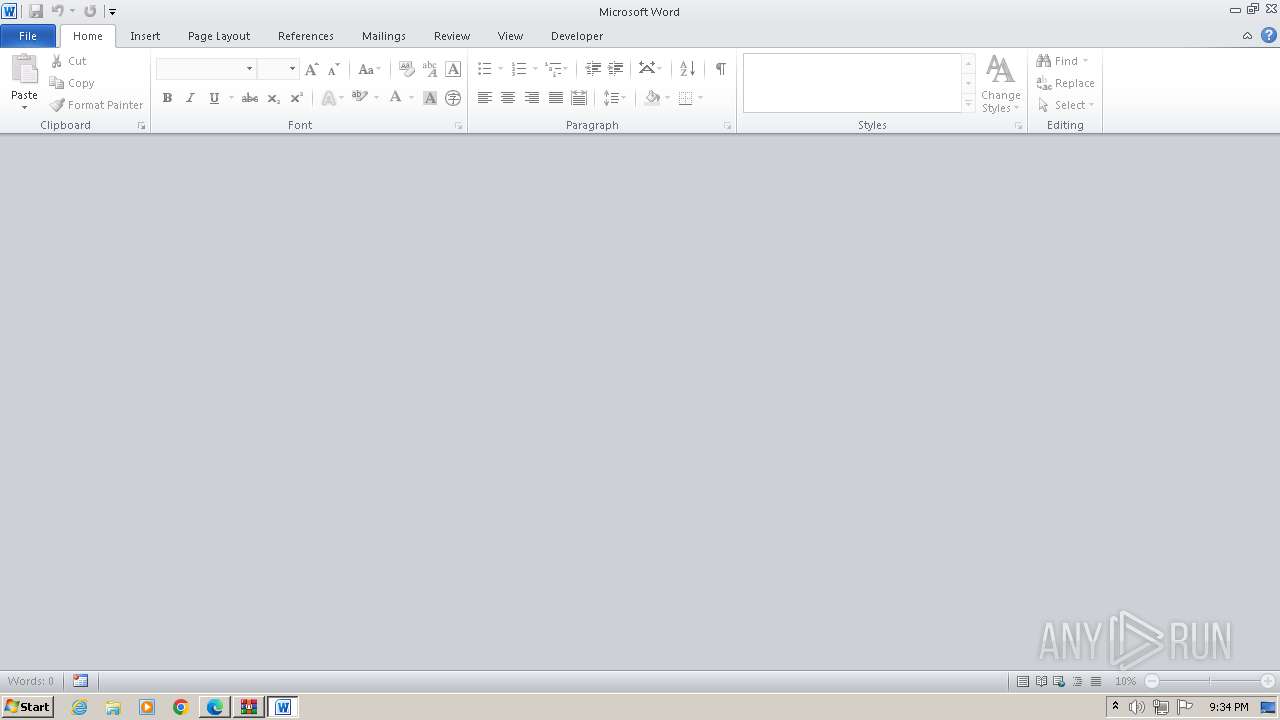This screenshot has width=1280, height=720.
Task: Click the Words: 0 status indicator
Action: click(x=31, y=681)
